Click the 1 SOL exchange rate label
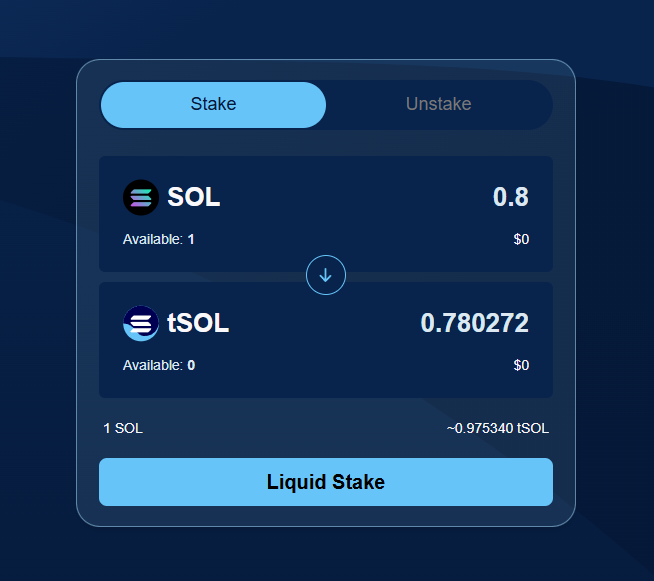Viewport: 654px width, 581px height. [x=123, y=429]
